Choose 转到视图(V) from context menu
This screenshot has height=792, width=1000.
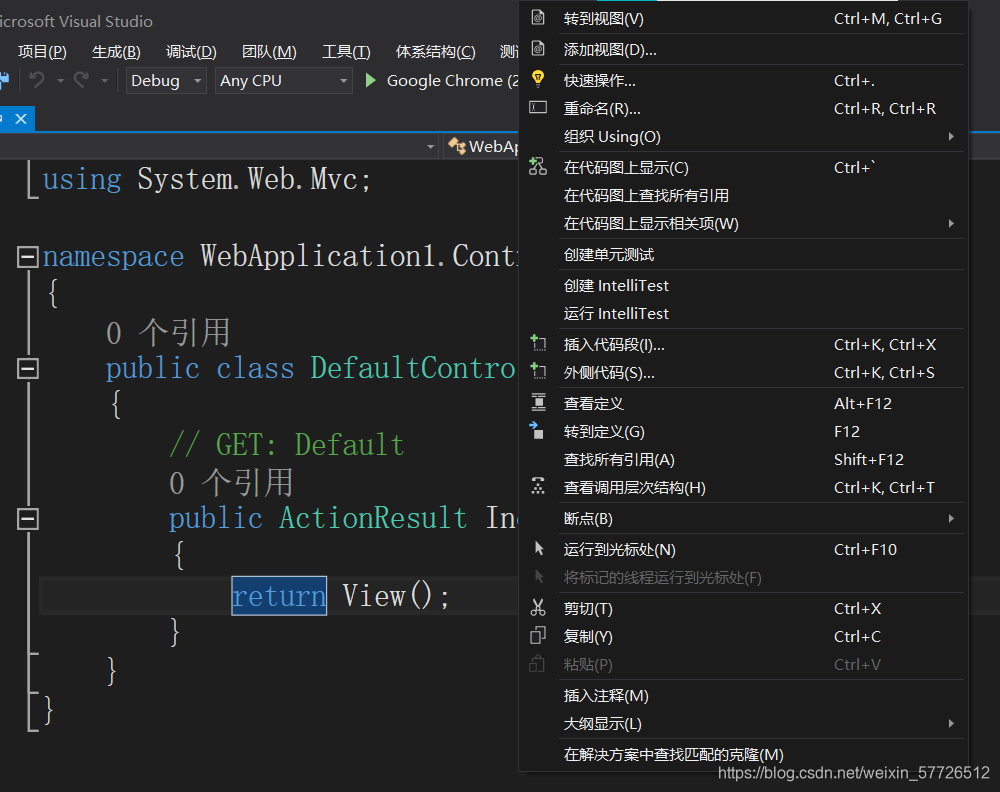[744, 18]
